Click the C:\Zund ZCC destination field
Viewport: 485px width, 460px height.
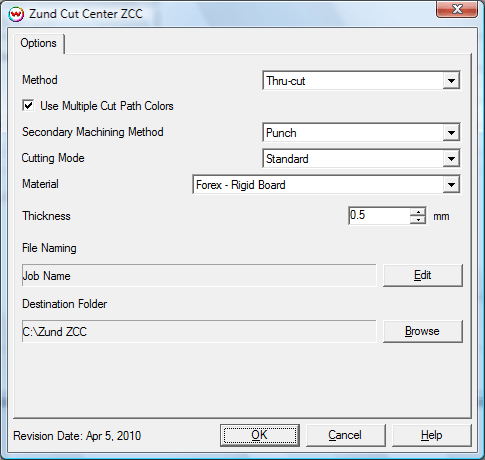click(199, 331)
